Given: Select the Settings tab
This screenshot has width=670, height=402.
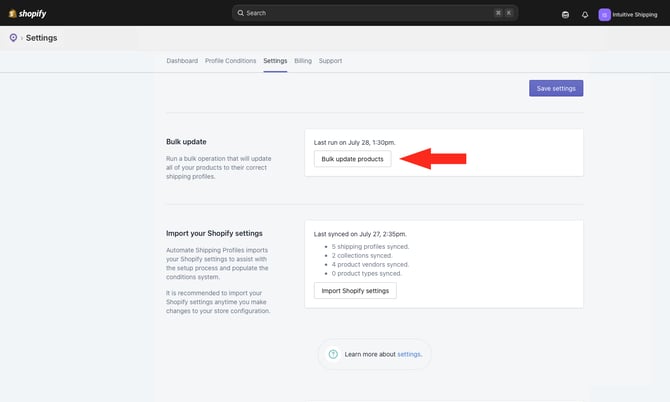Looking at the screenshot, I should pos(275,61).
